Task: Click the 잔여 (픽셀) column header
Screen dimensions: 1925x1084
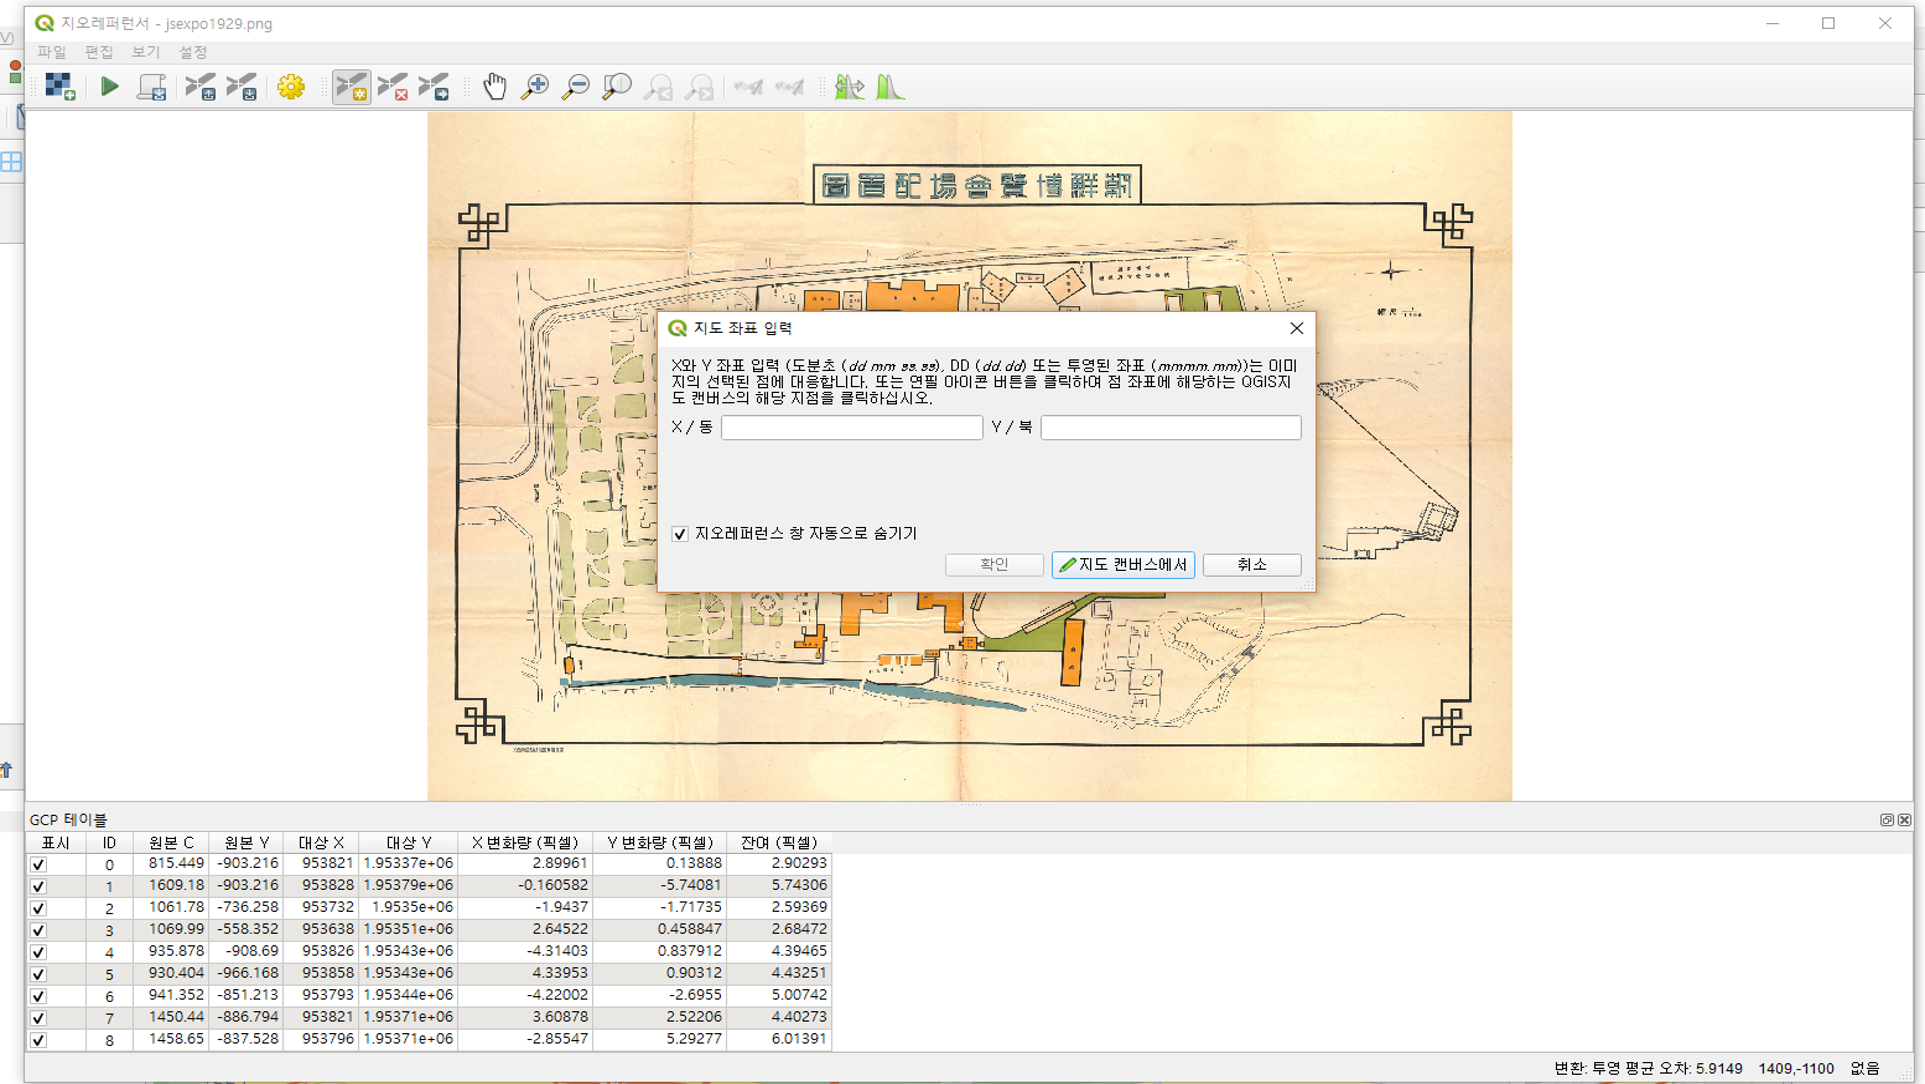Action: [x=778, y=843]
